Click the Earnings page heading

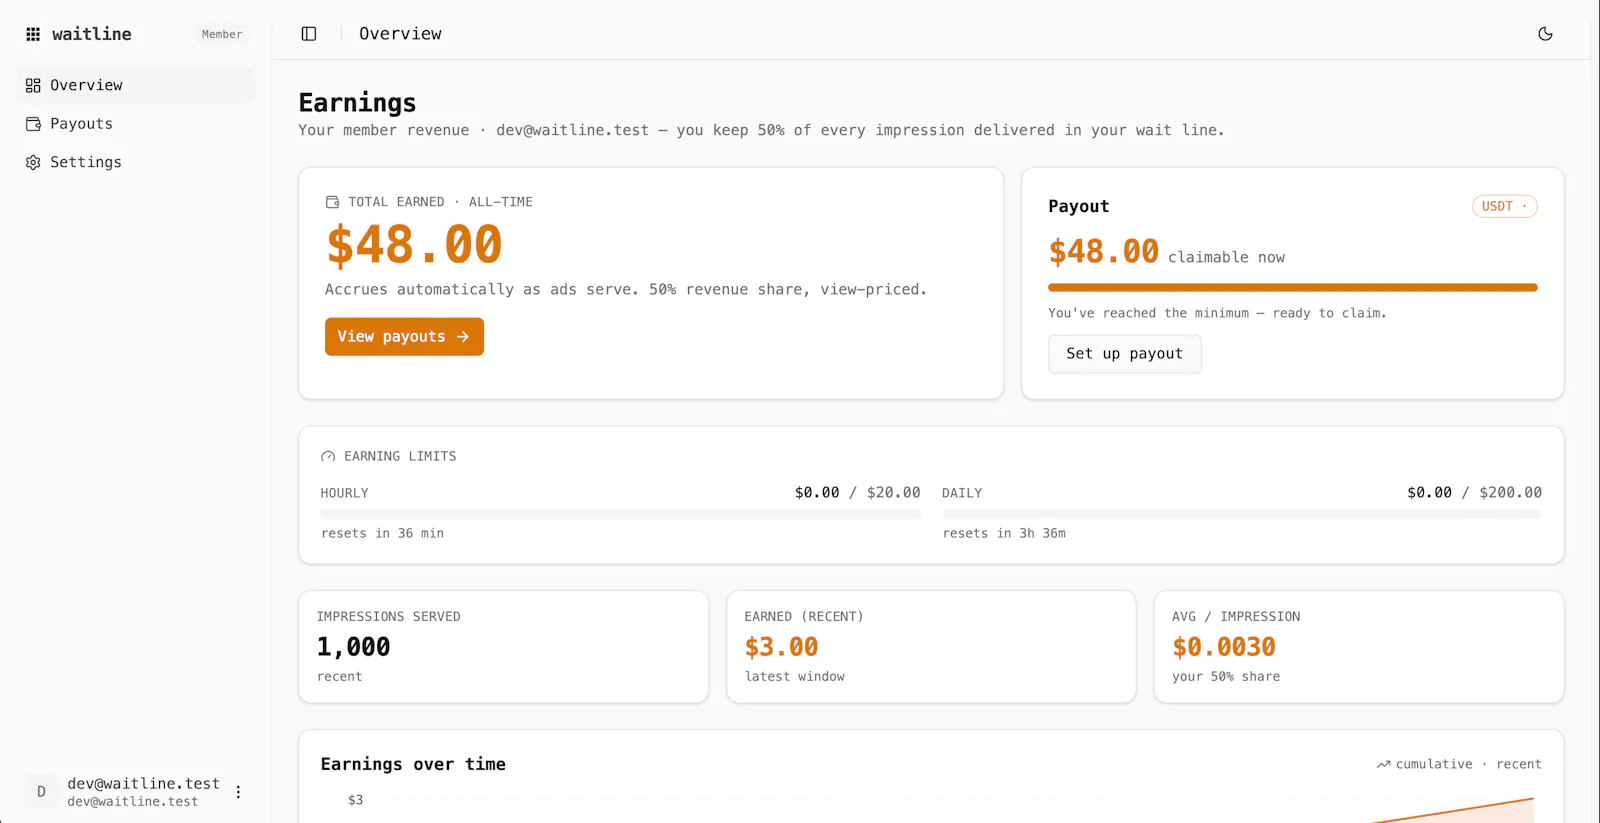[x=357, y=103]
